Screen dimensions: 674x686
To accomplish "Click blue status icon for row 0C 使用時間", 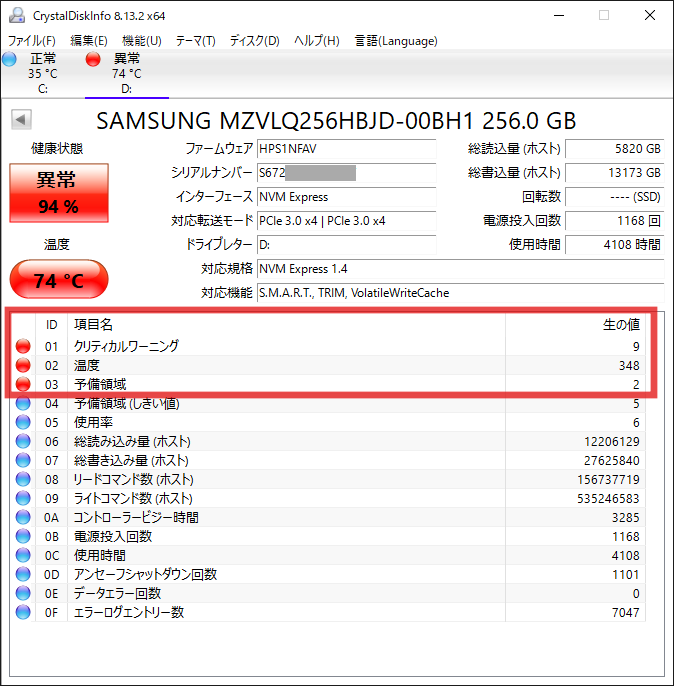I will point(23,556).
